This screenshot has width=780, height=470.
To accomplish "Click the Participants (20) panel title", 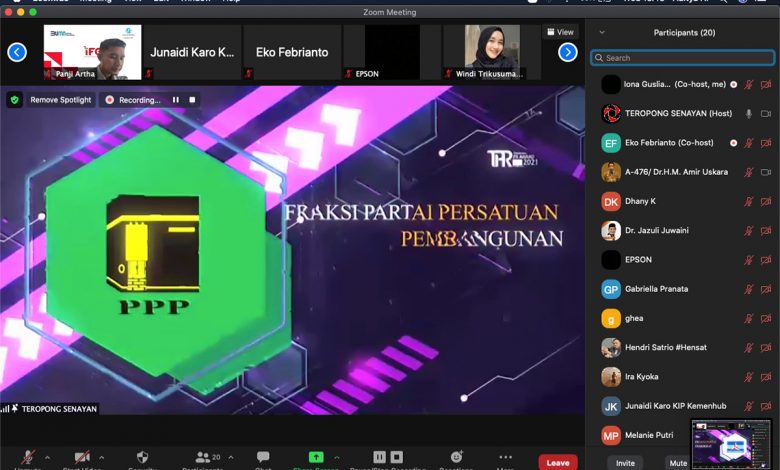I will (x=684, y=32).
